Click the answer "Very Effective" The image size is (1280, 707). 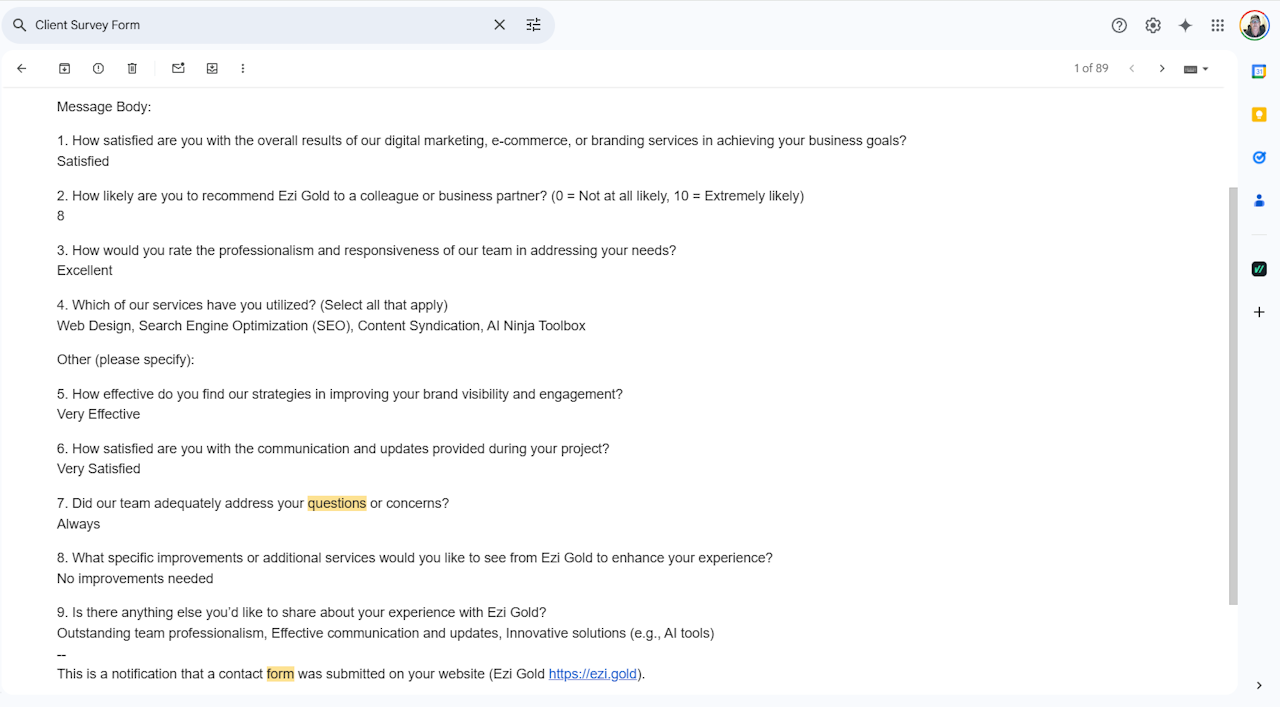pyautogui.click(x=99, y=414)
